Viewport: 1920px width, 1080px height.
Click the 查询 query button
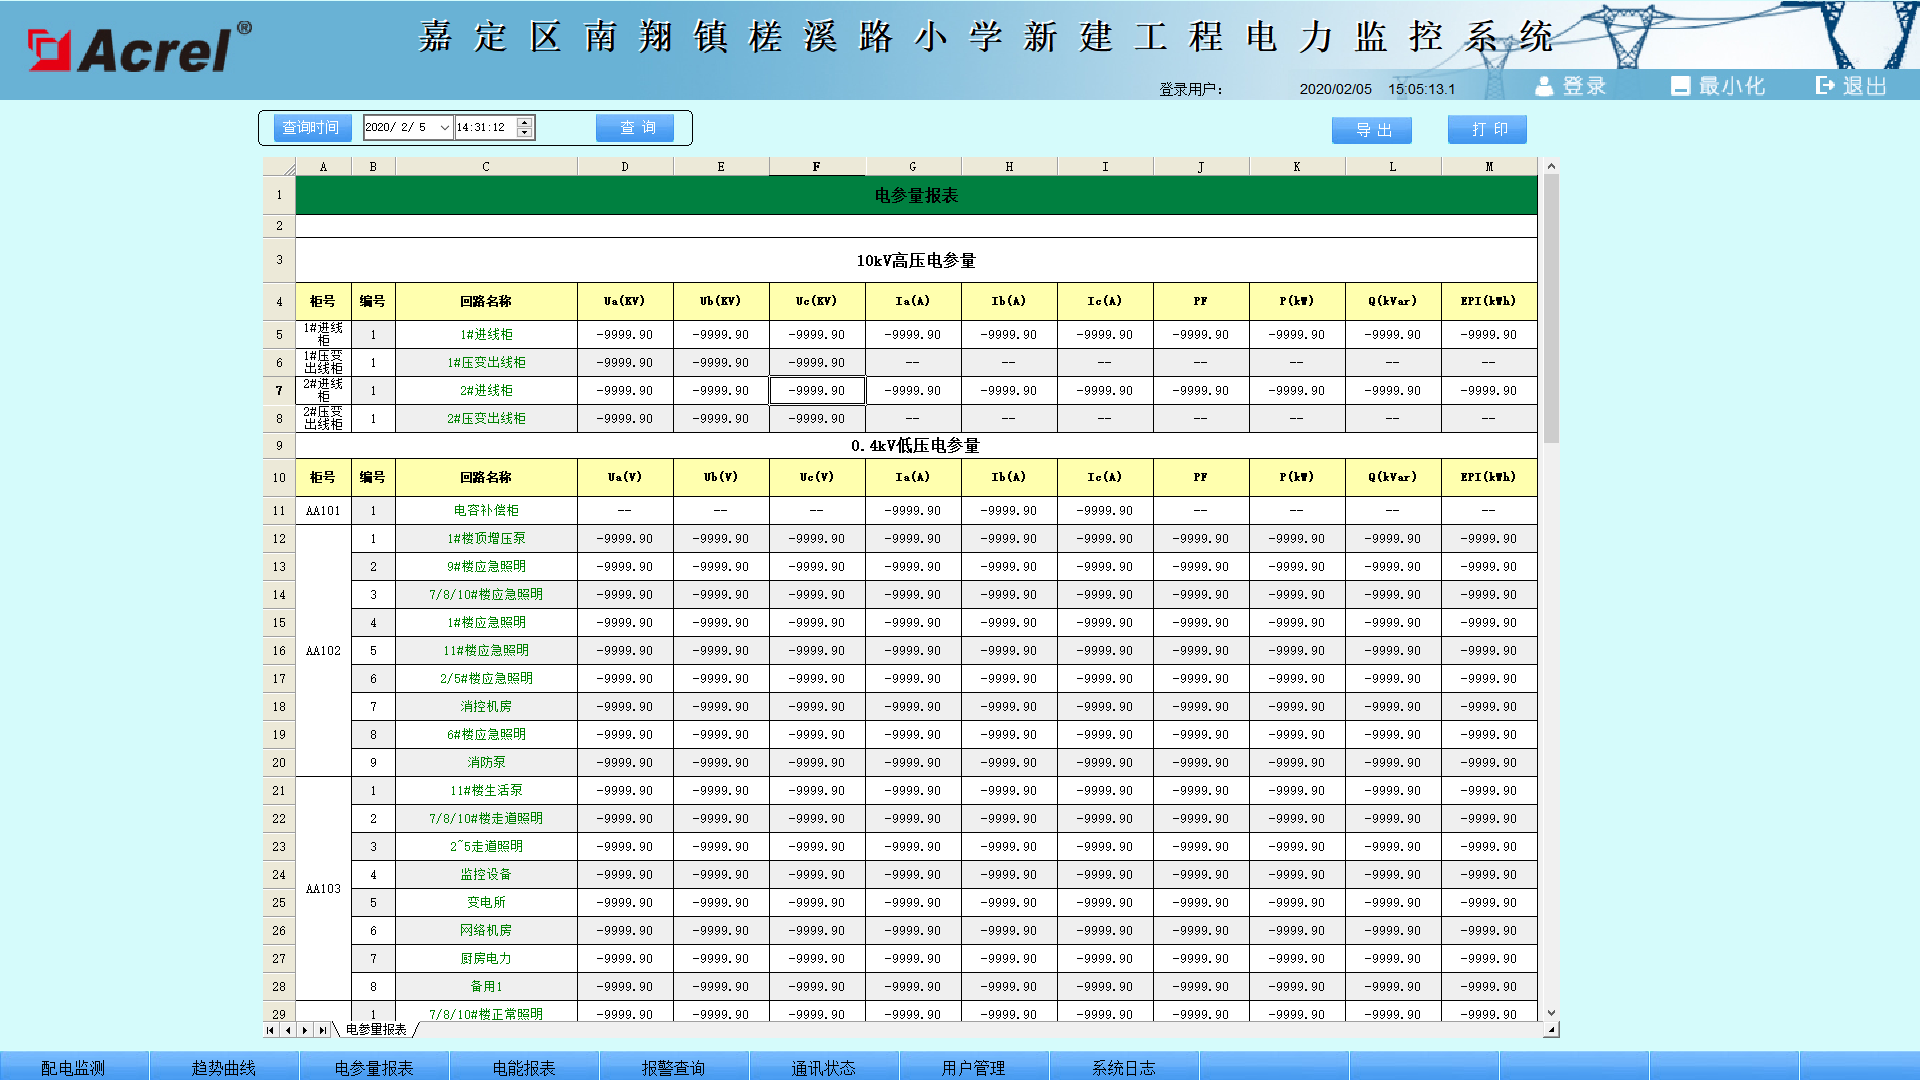pos(635,128)
